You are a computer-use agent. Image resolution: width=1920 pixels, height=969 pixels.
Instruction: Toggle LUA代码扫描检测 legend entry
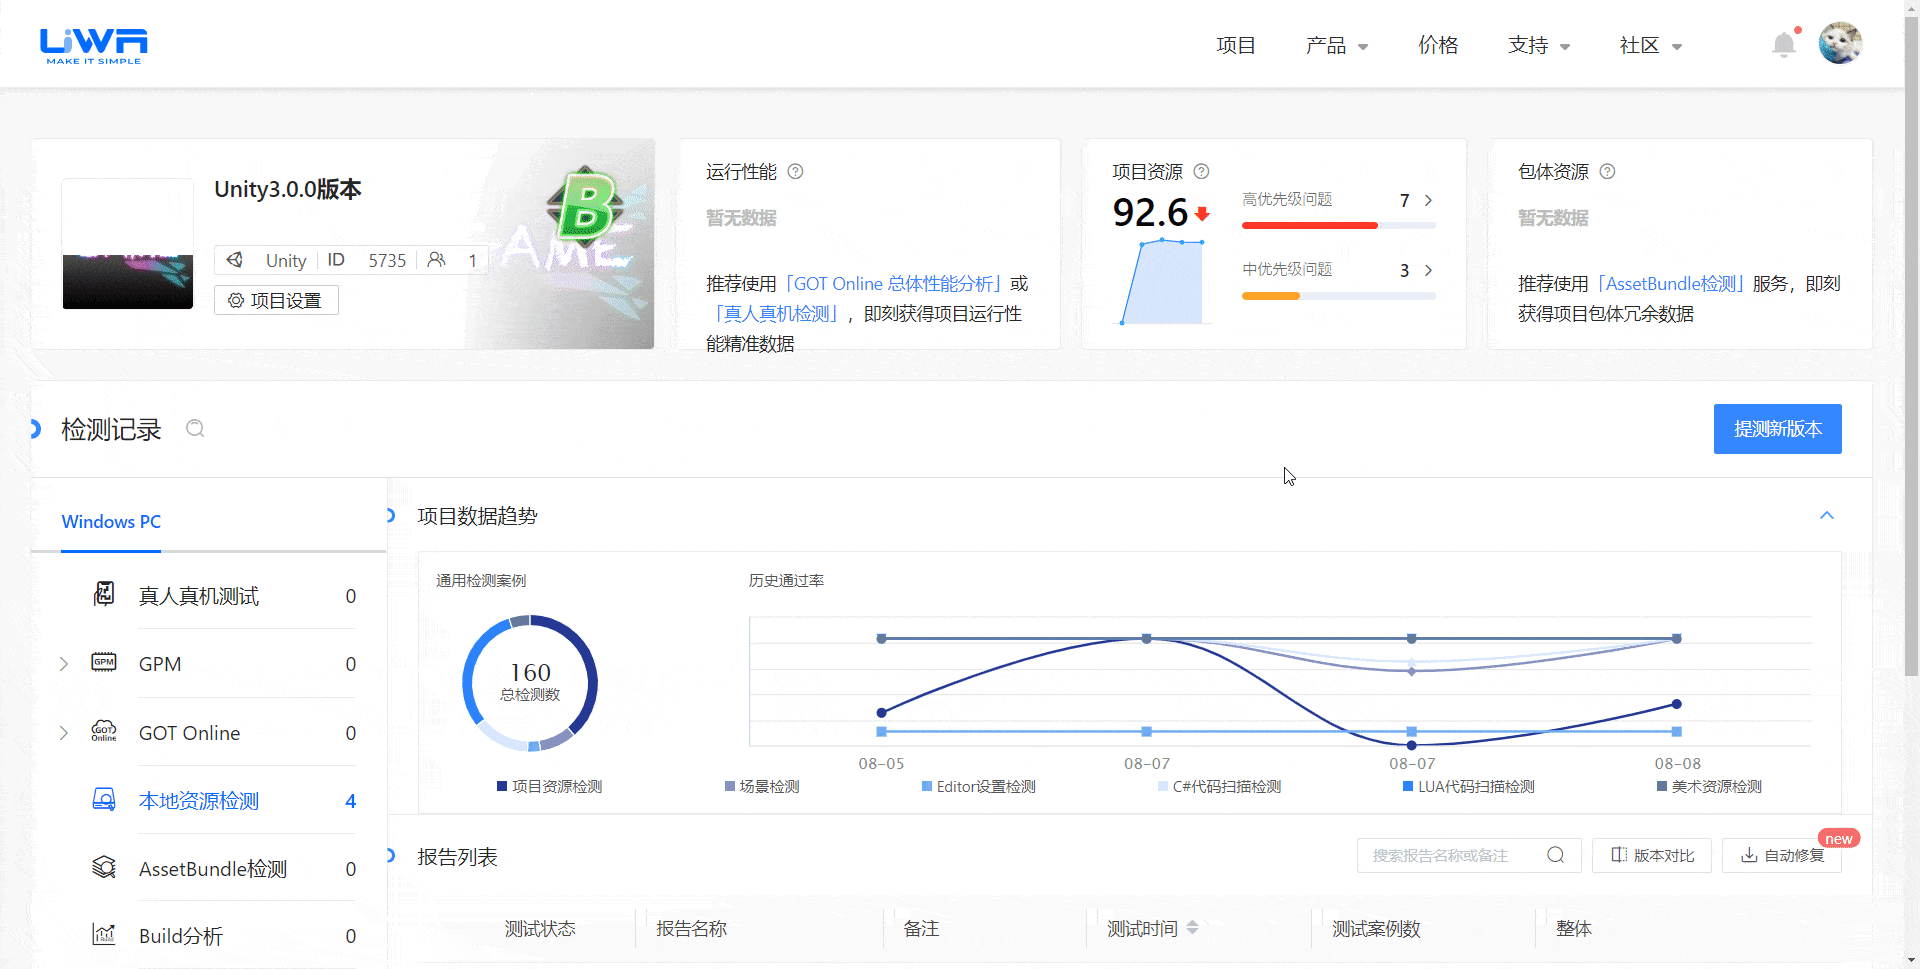coord(1468,786)
